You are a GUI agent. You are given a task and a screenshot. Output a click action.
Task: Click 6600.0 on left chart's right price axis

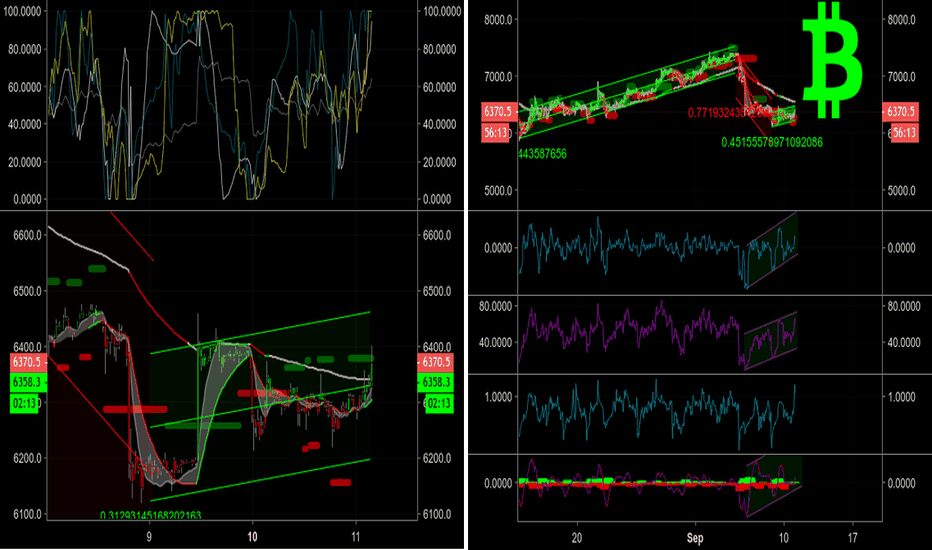click(x=438, y=235)
